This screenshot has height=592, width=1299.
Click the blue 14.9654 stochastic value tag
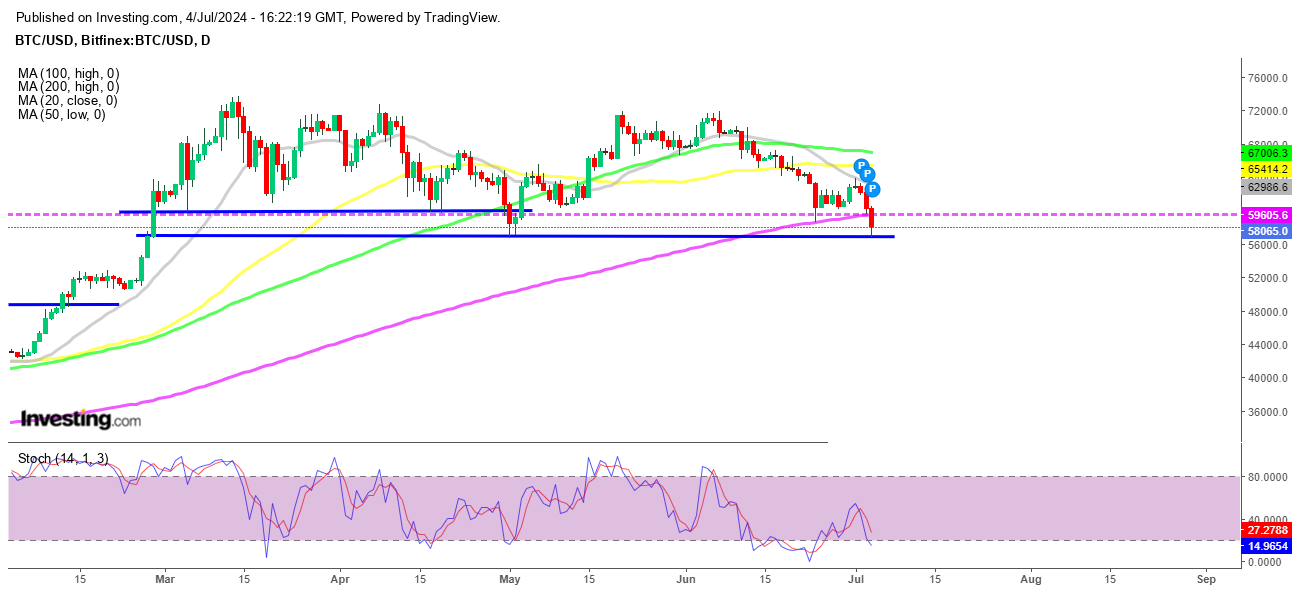click(1268, 547)
